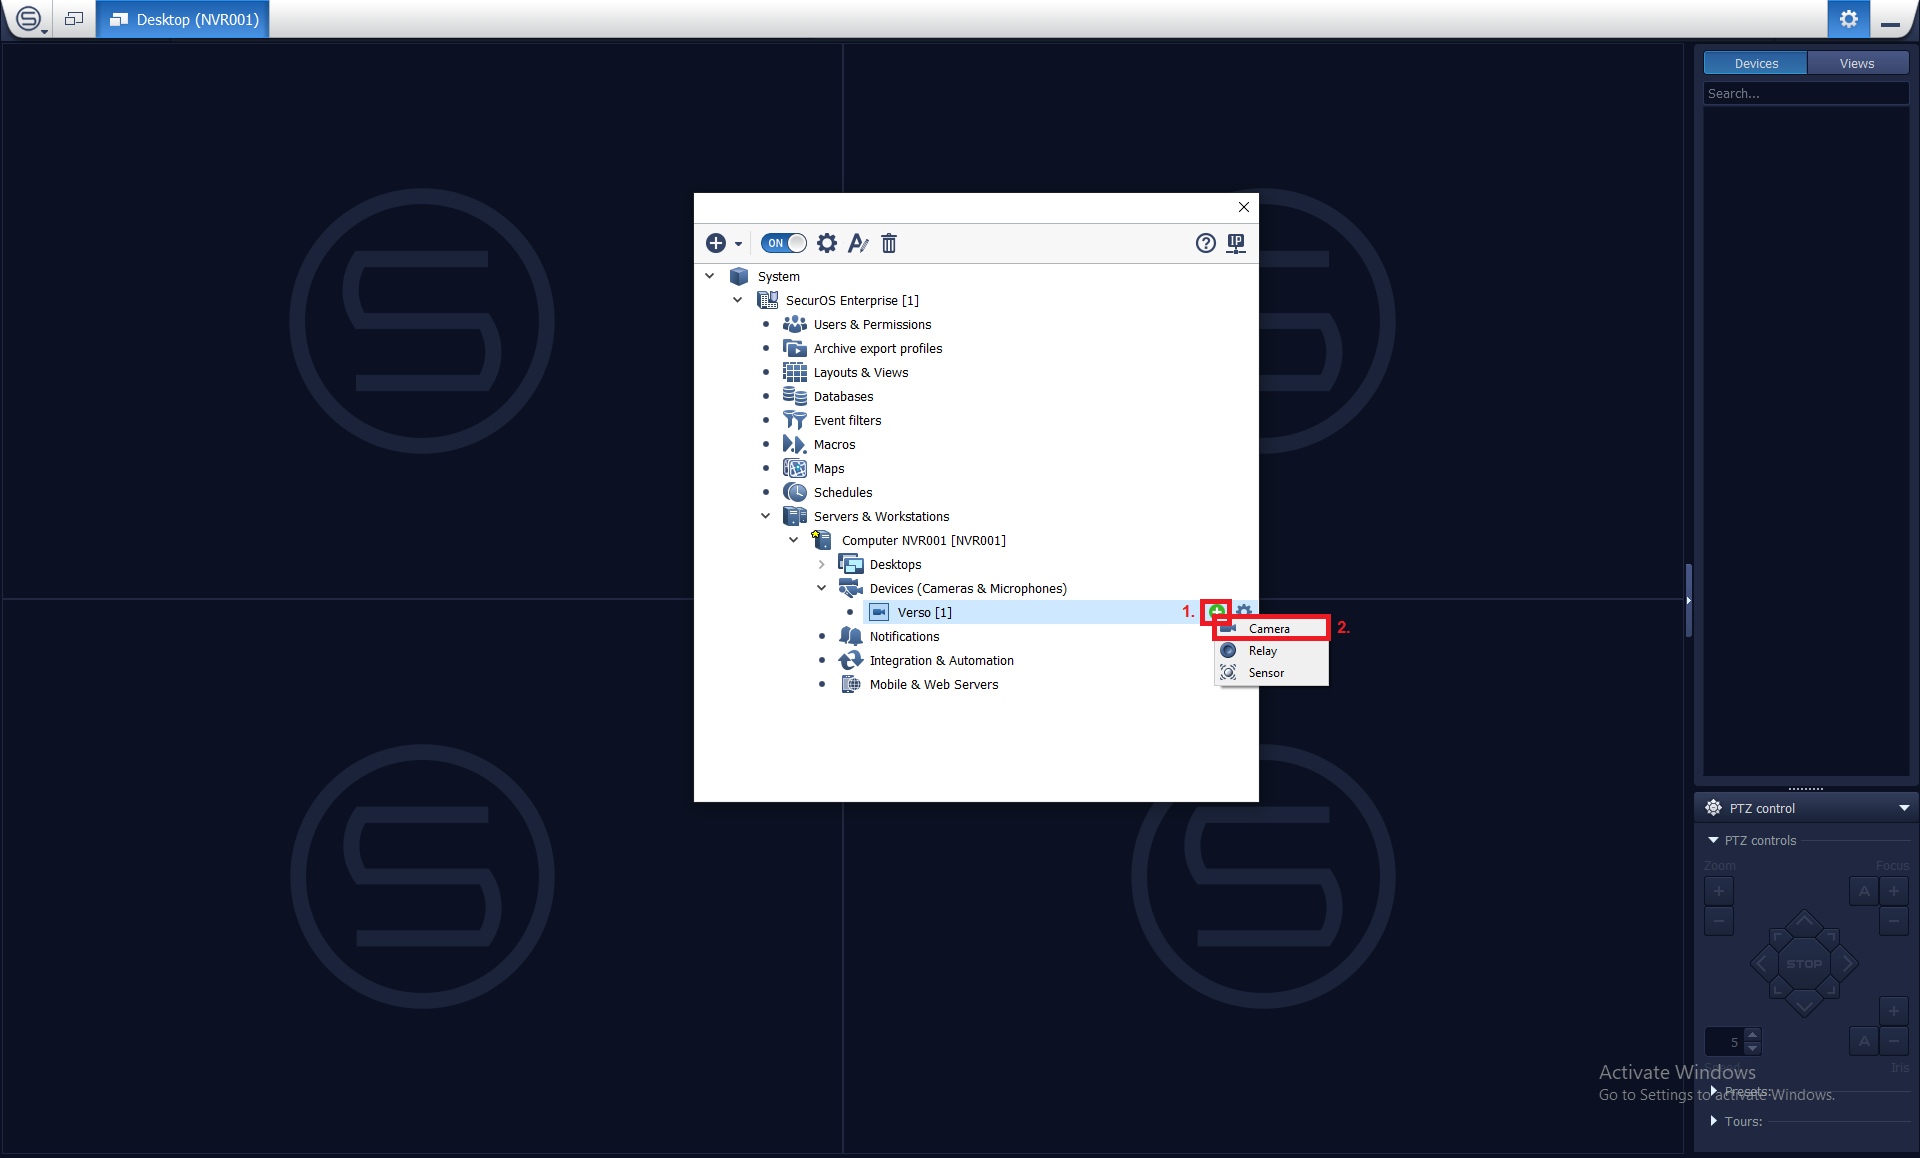This screenshot has height=1158, width=1920.
Task: Click the blue settings gear top right
Action: pyautogui.click(x=1848, y=19)
